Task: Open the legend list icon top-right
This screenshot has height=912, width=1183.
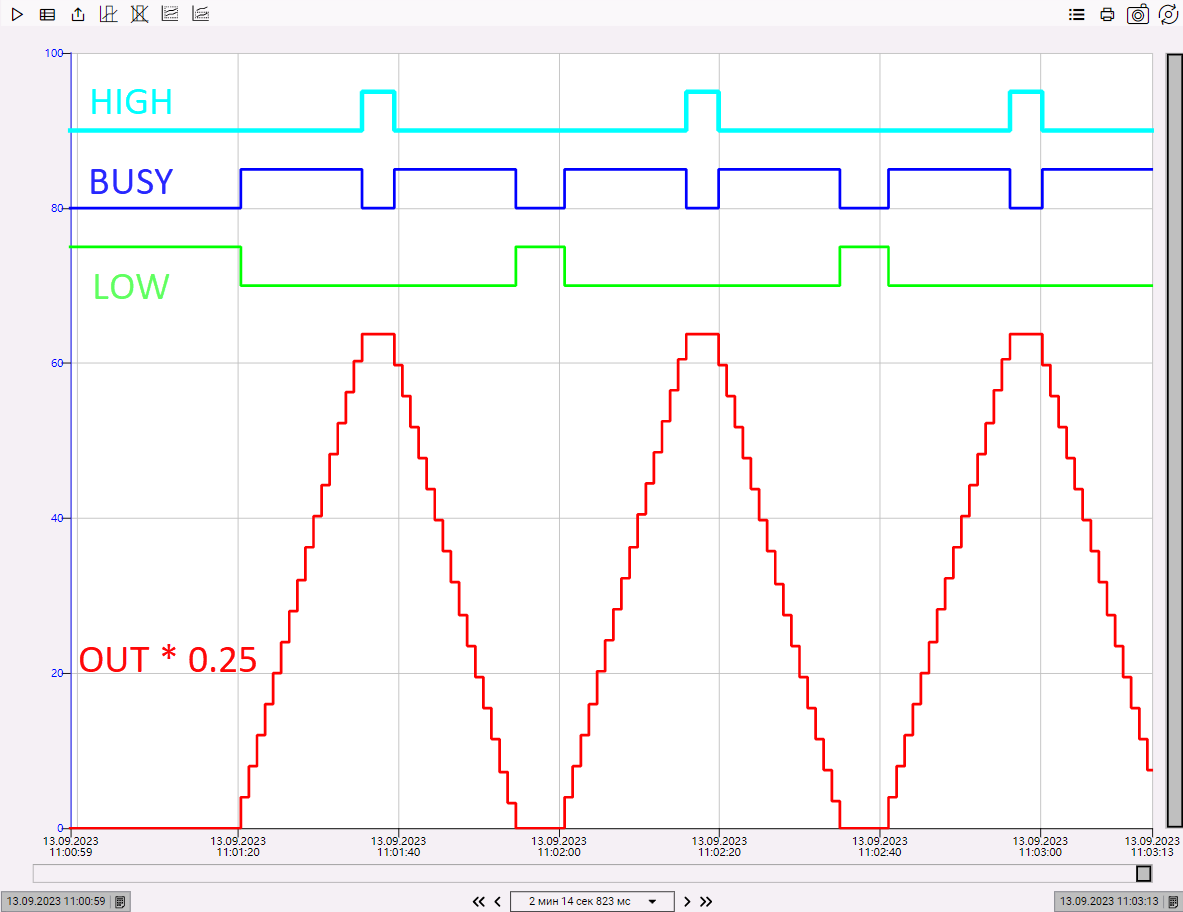Action: pyautogui.click(x=1076, y=14)
